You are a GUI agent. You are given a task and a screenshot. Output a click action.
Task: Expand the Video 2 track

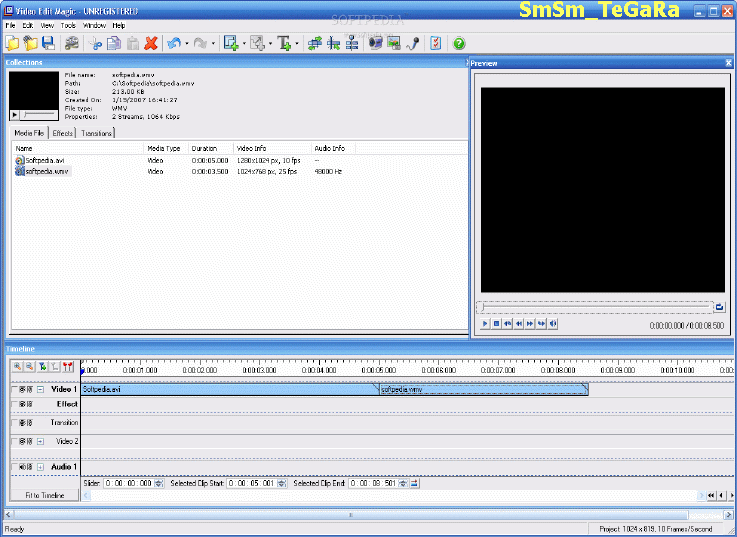click(x=40, y=442)
